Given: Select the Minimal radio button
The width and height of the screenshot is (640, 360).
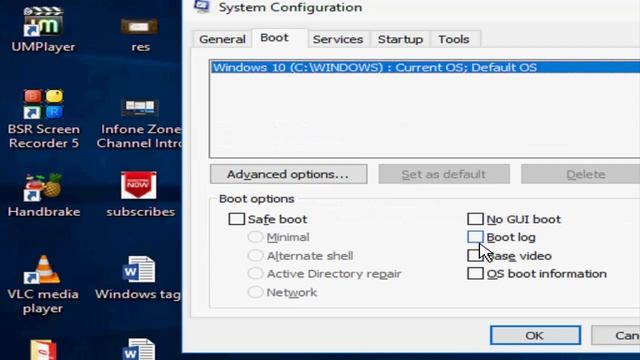Looking at the screenshot, I should click(x=255, y=237).
